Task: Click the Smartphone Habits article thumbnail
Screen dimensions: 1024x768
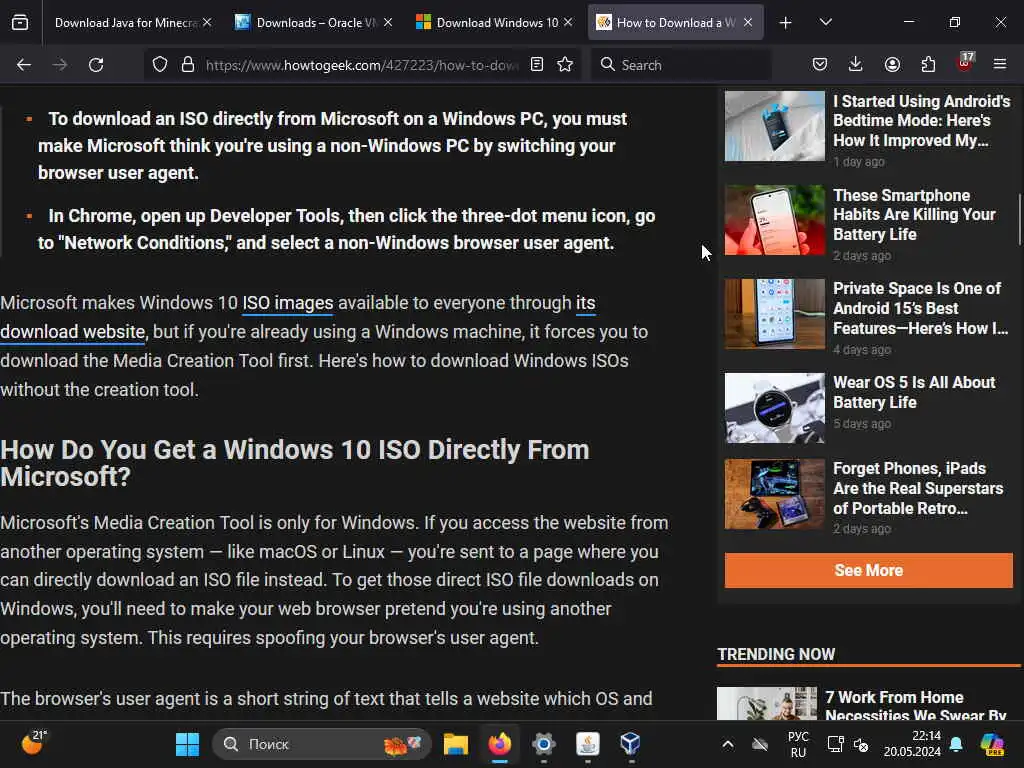Action: coord(775,220)
